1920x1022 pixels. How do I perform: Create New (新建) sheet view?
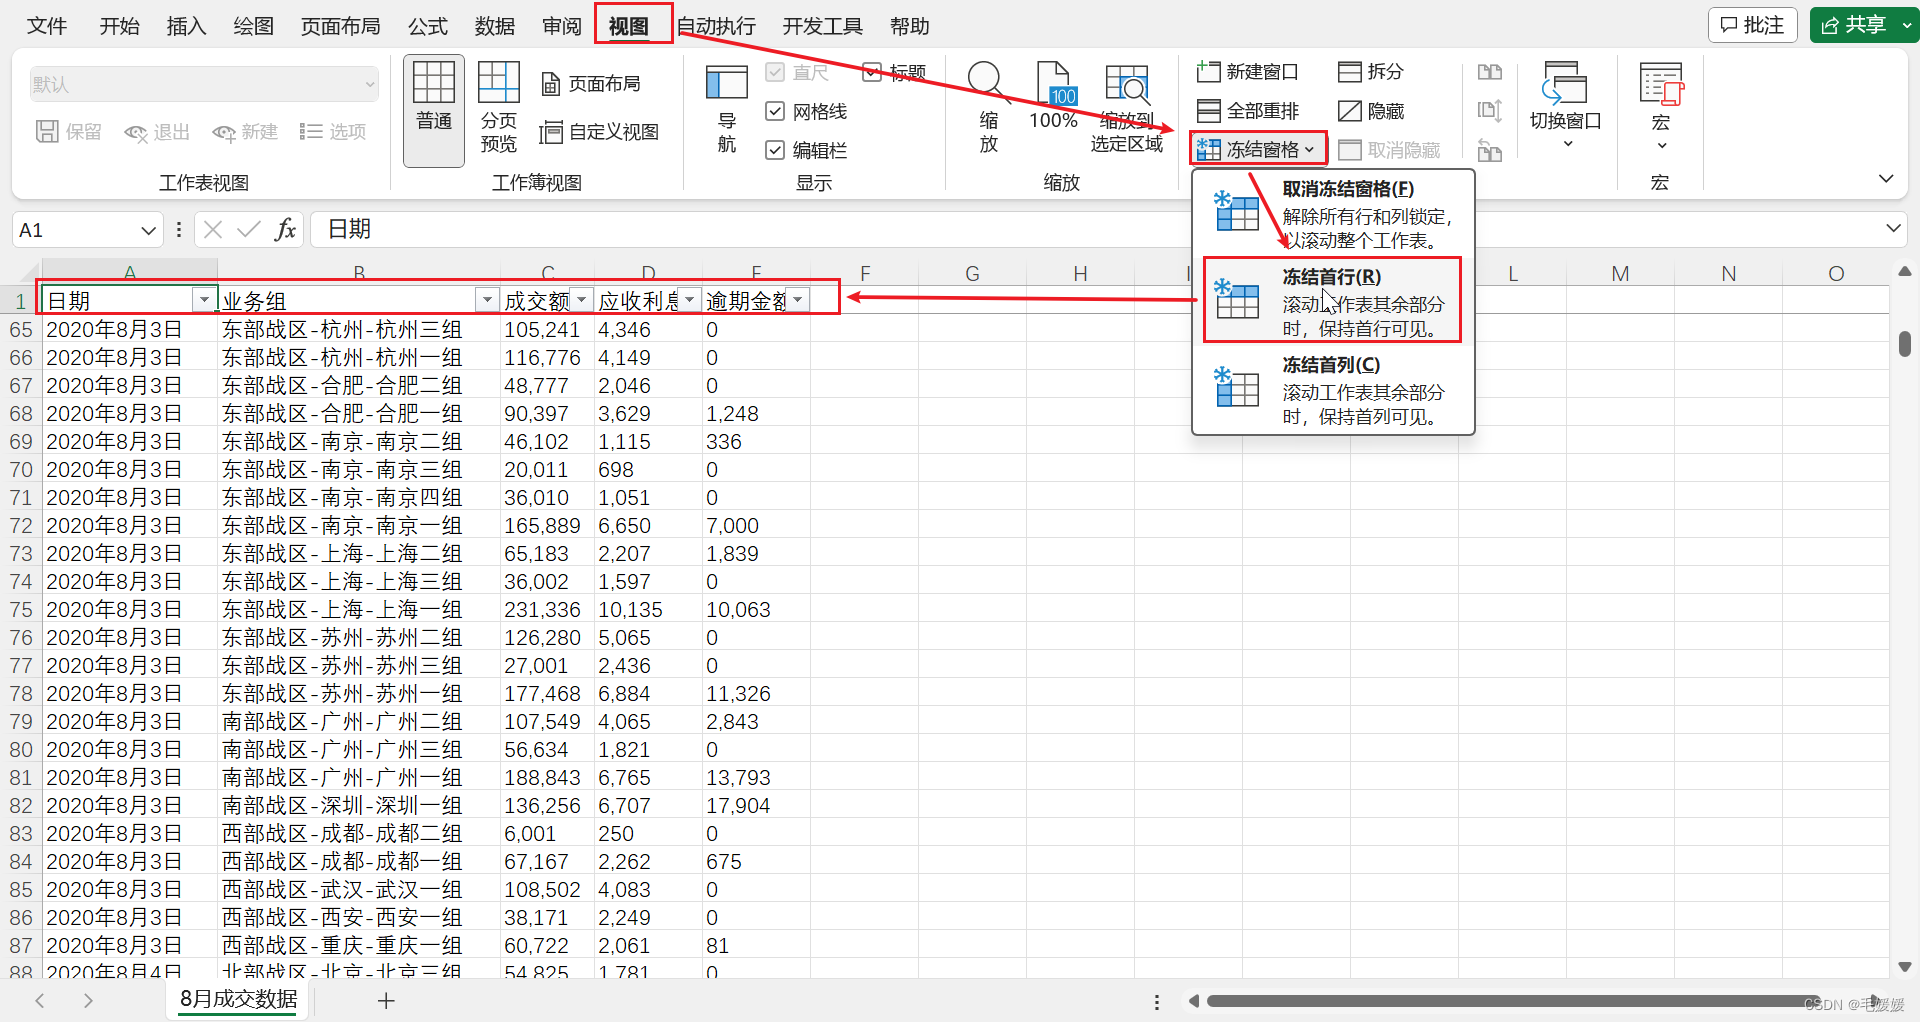tap(245, 132)
